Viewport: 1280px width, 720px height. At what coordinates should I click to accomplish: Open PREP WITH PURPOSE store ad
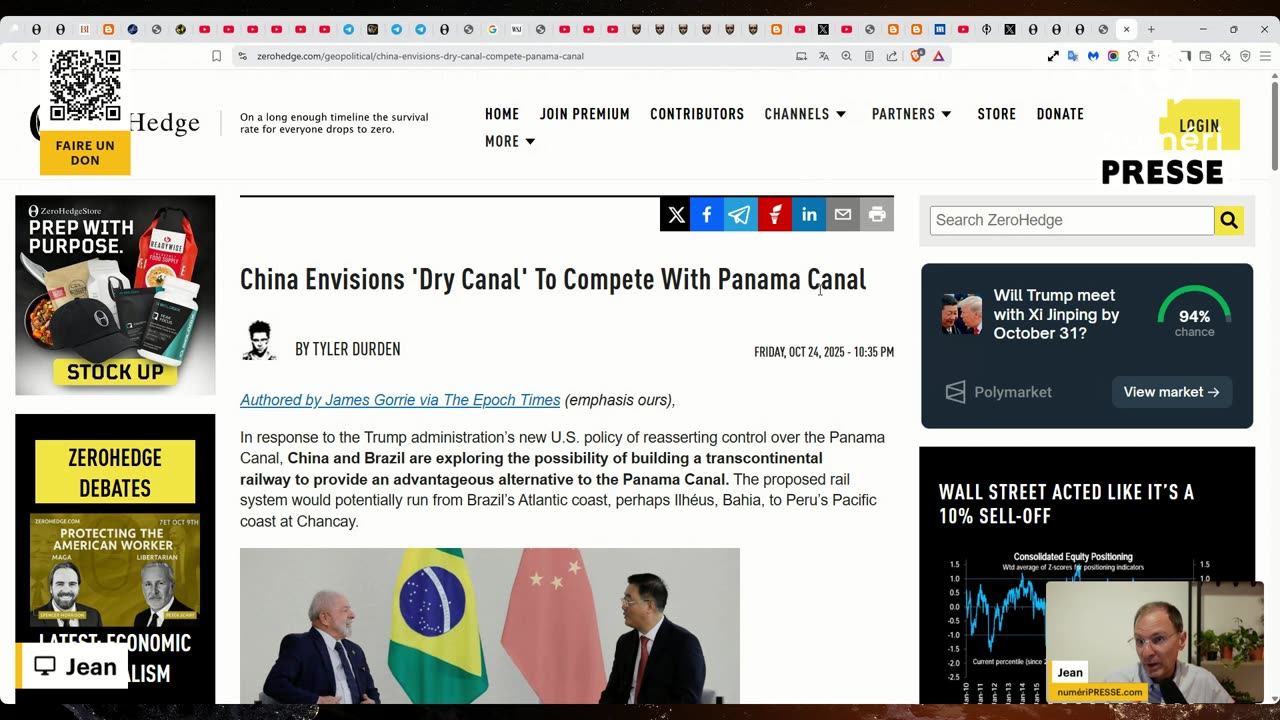(x=115, y=295)
